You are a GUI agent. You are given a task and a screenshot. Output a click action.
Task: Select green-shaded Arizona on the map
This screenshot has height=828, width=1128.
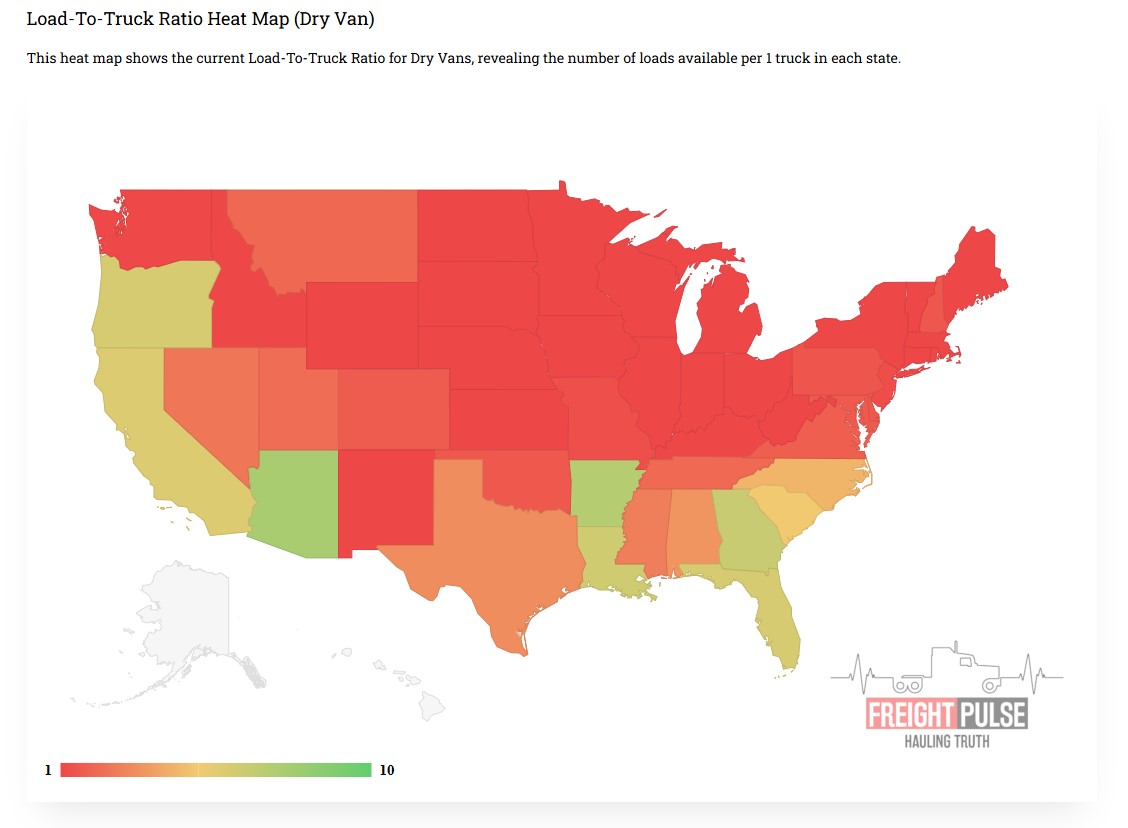pos(295,500)
